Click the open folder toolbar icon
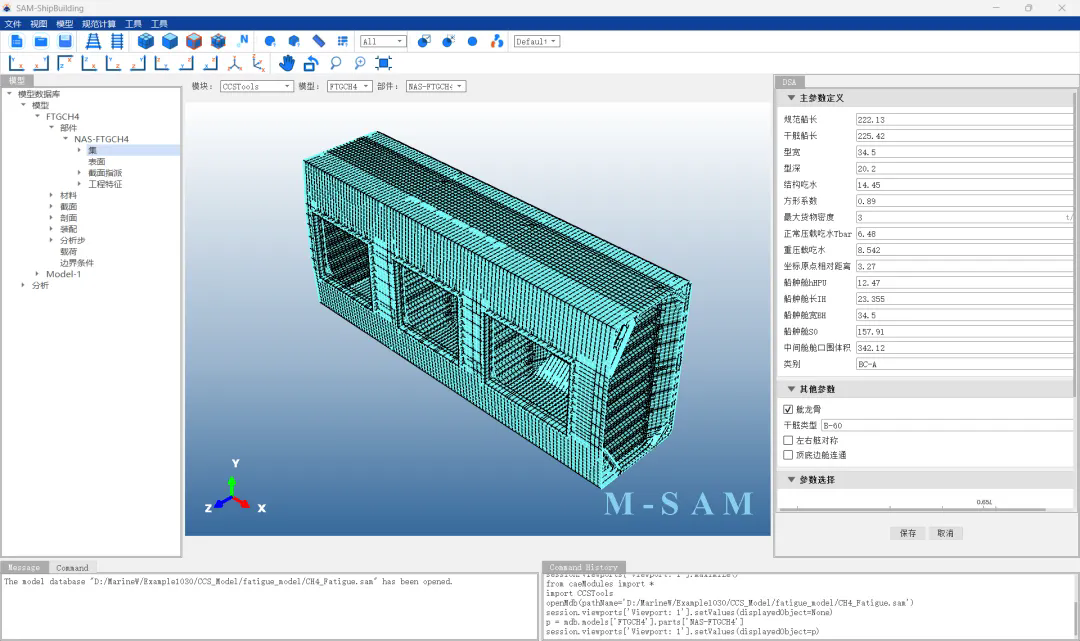1080x641 pixels. [41, 41]
